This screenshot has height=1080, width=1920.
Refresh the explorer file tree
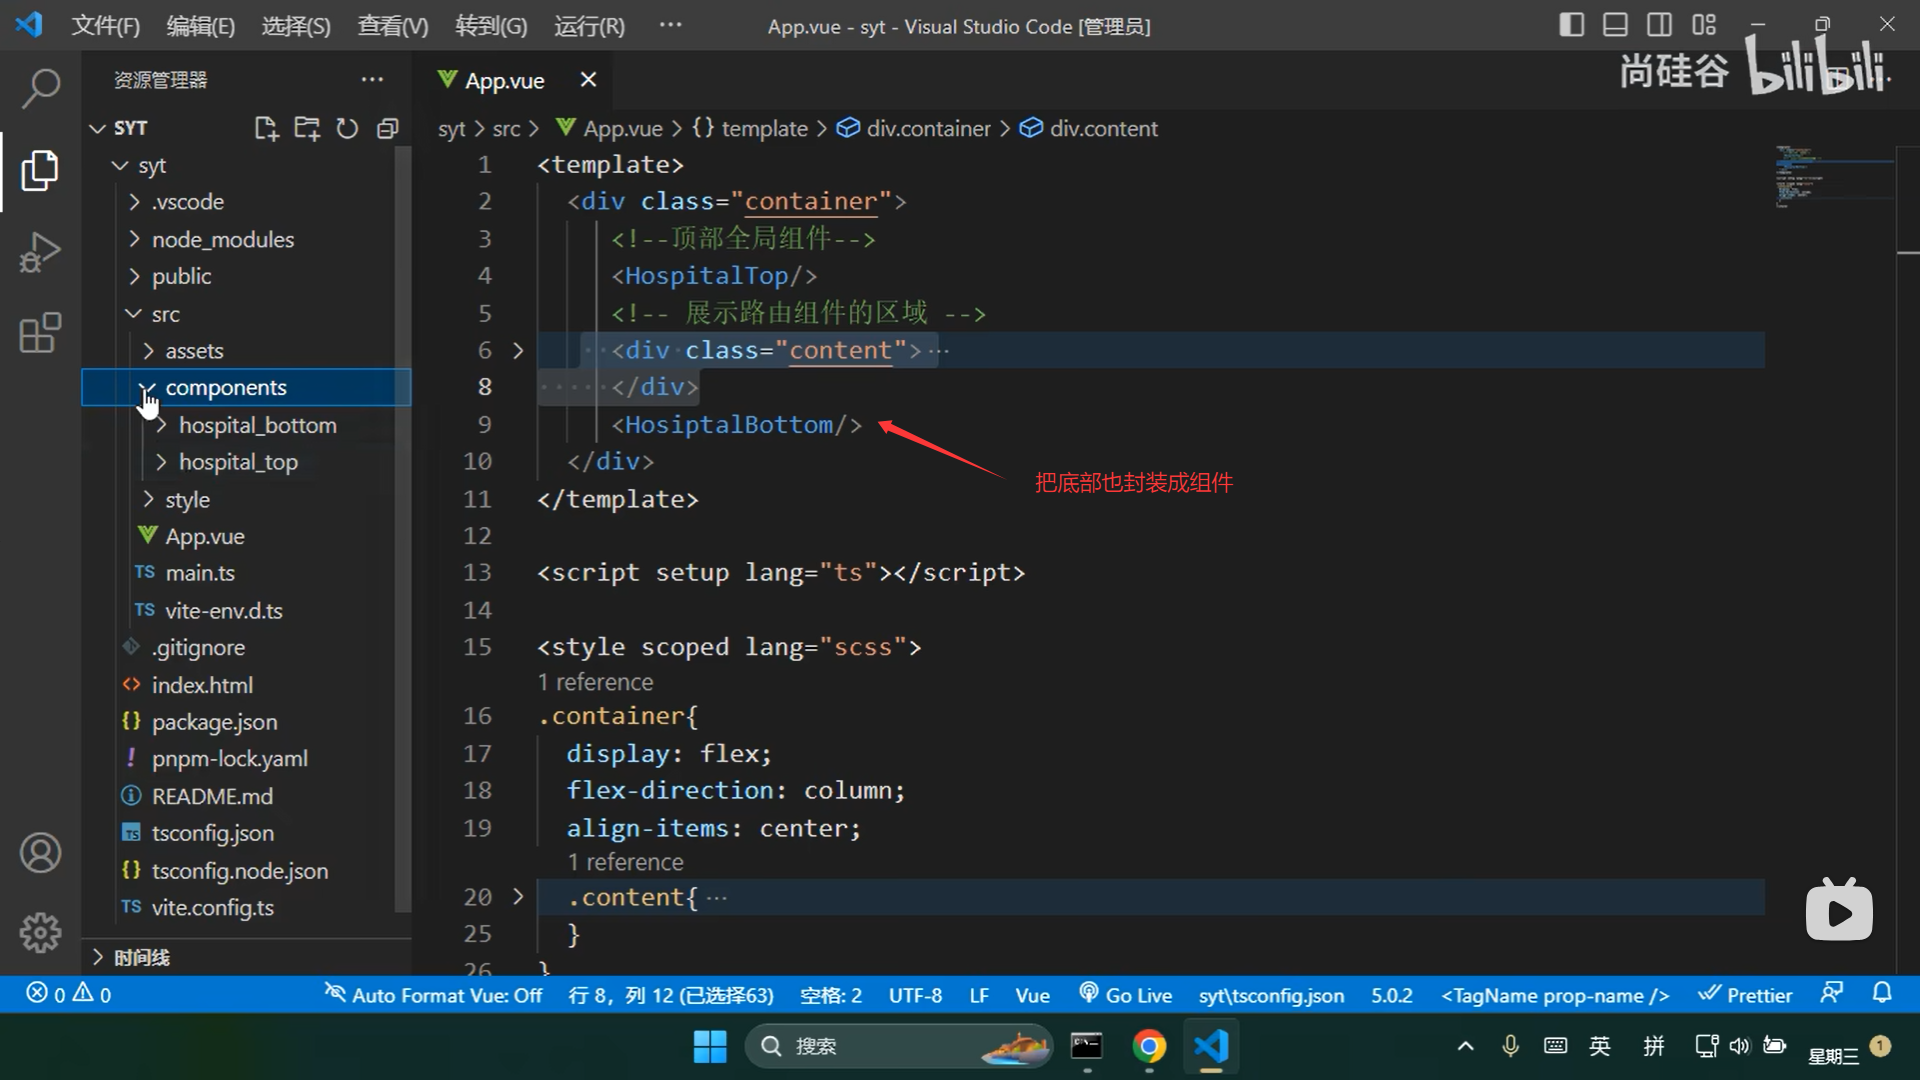click(x=347, y=128)
